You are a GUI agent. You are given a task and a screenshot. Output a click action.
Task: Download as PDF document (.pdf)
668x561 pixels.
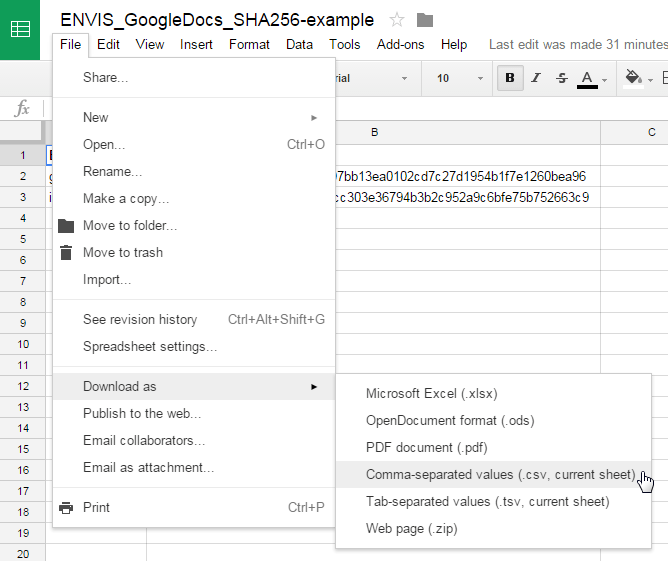[493, 447]
